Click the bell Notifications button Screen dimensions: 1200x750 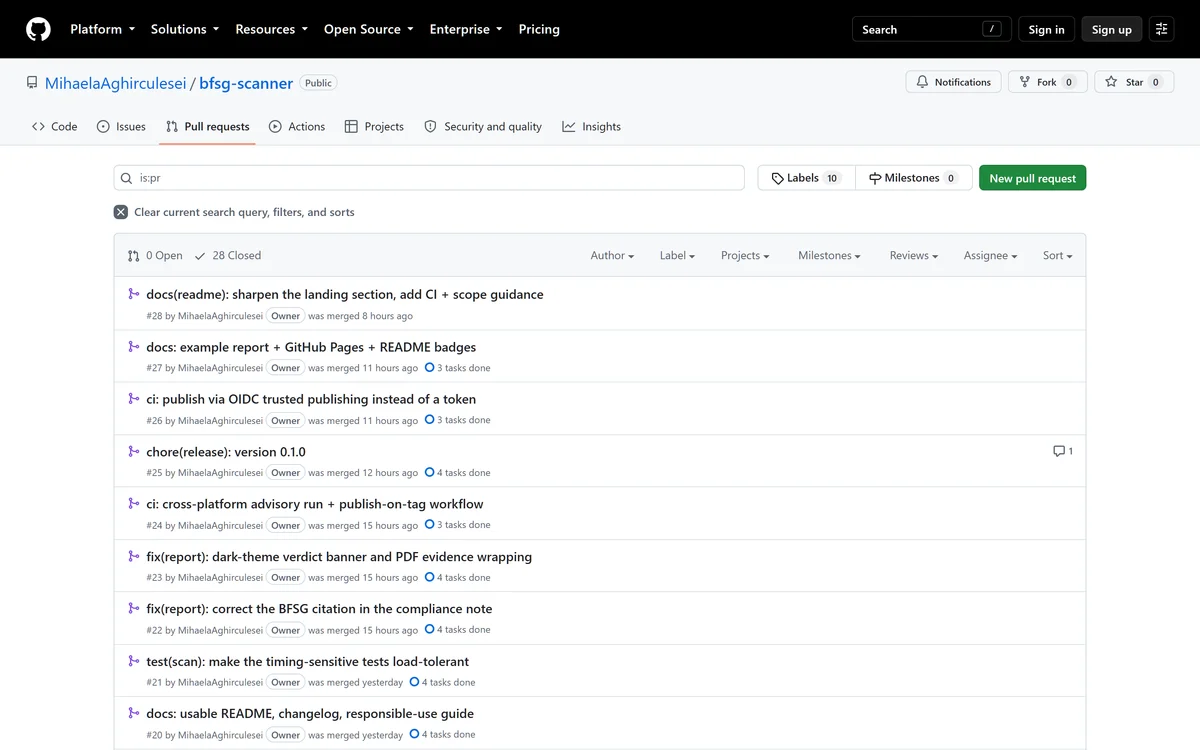953,82
